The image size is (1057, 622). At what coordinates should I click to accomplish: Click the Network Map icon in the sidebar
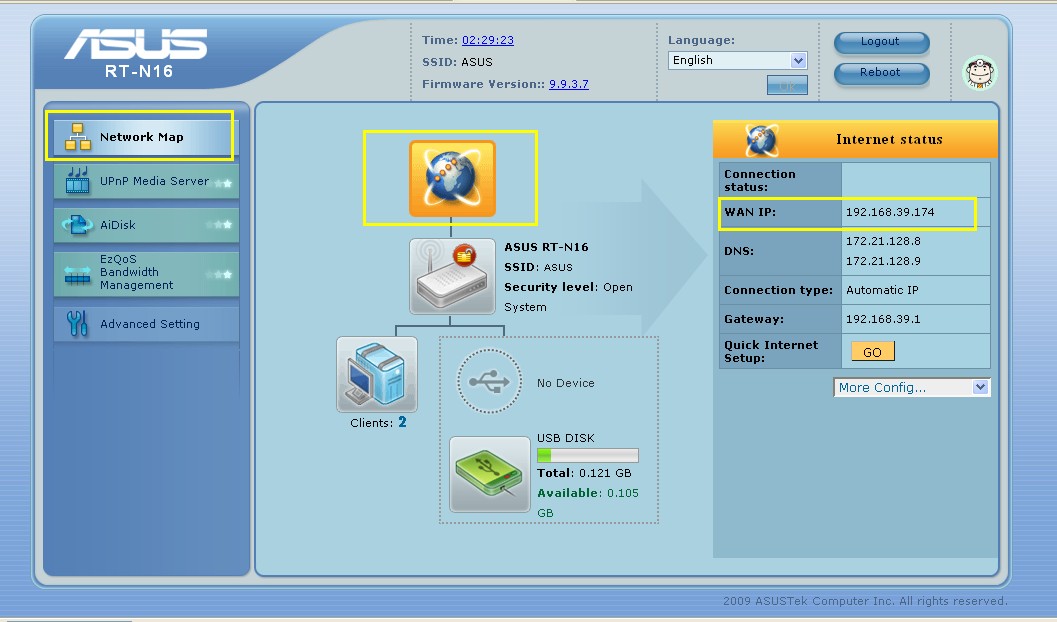pyautogui.click(x=78, y=137)
